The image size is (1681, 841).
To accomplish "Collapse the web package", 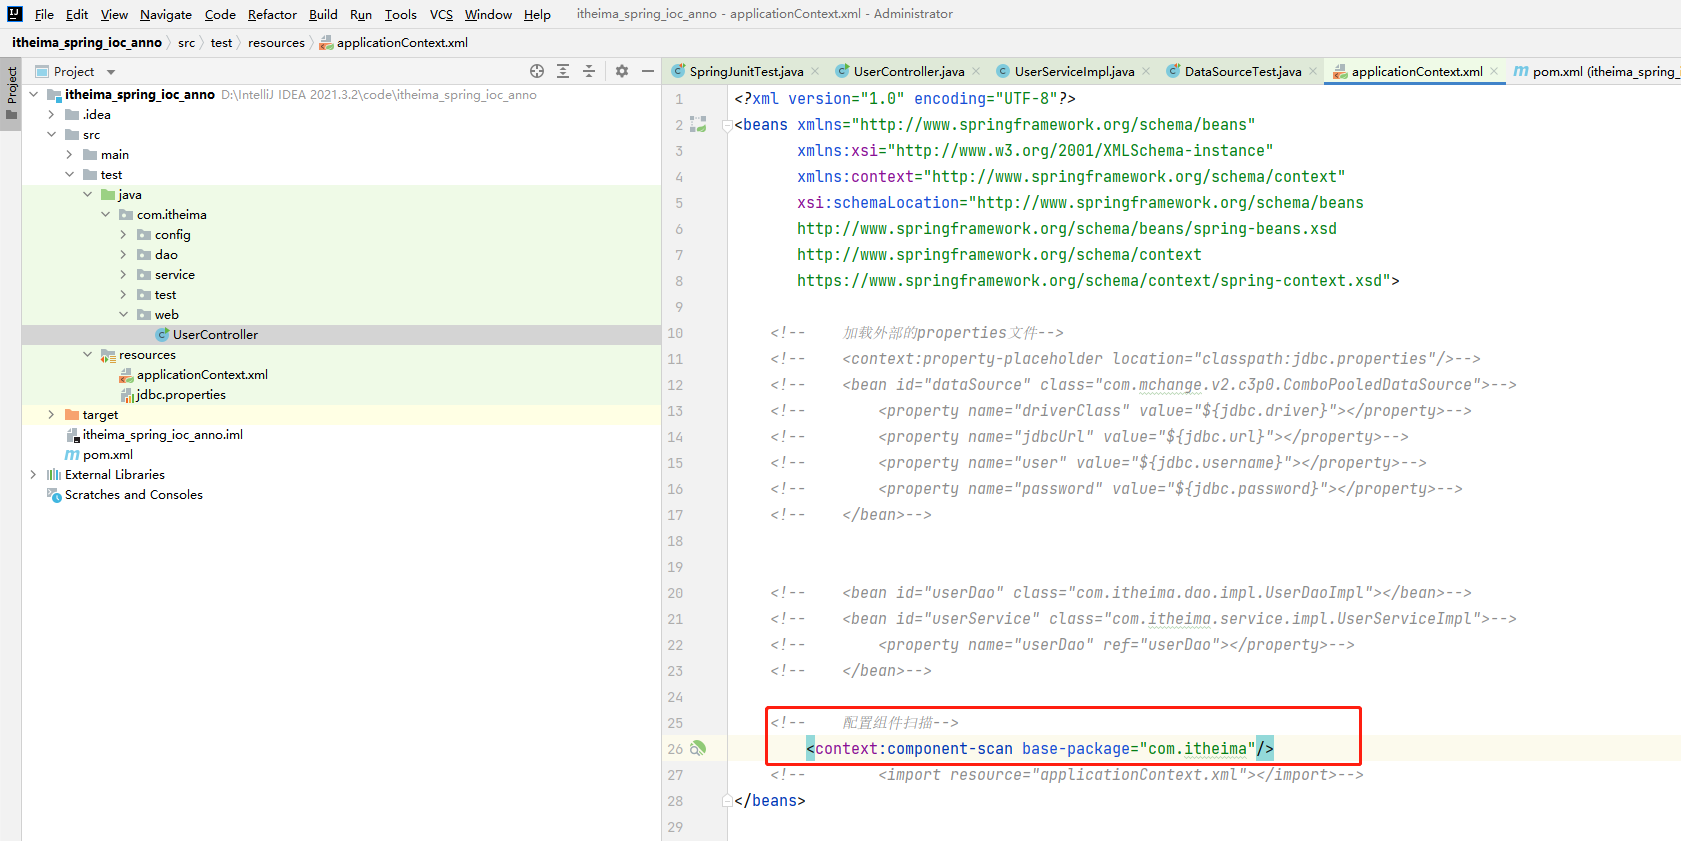I will 123,314.
